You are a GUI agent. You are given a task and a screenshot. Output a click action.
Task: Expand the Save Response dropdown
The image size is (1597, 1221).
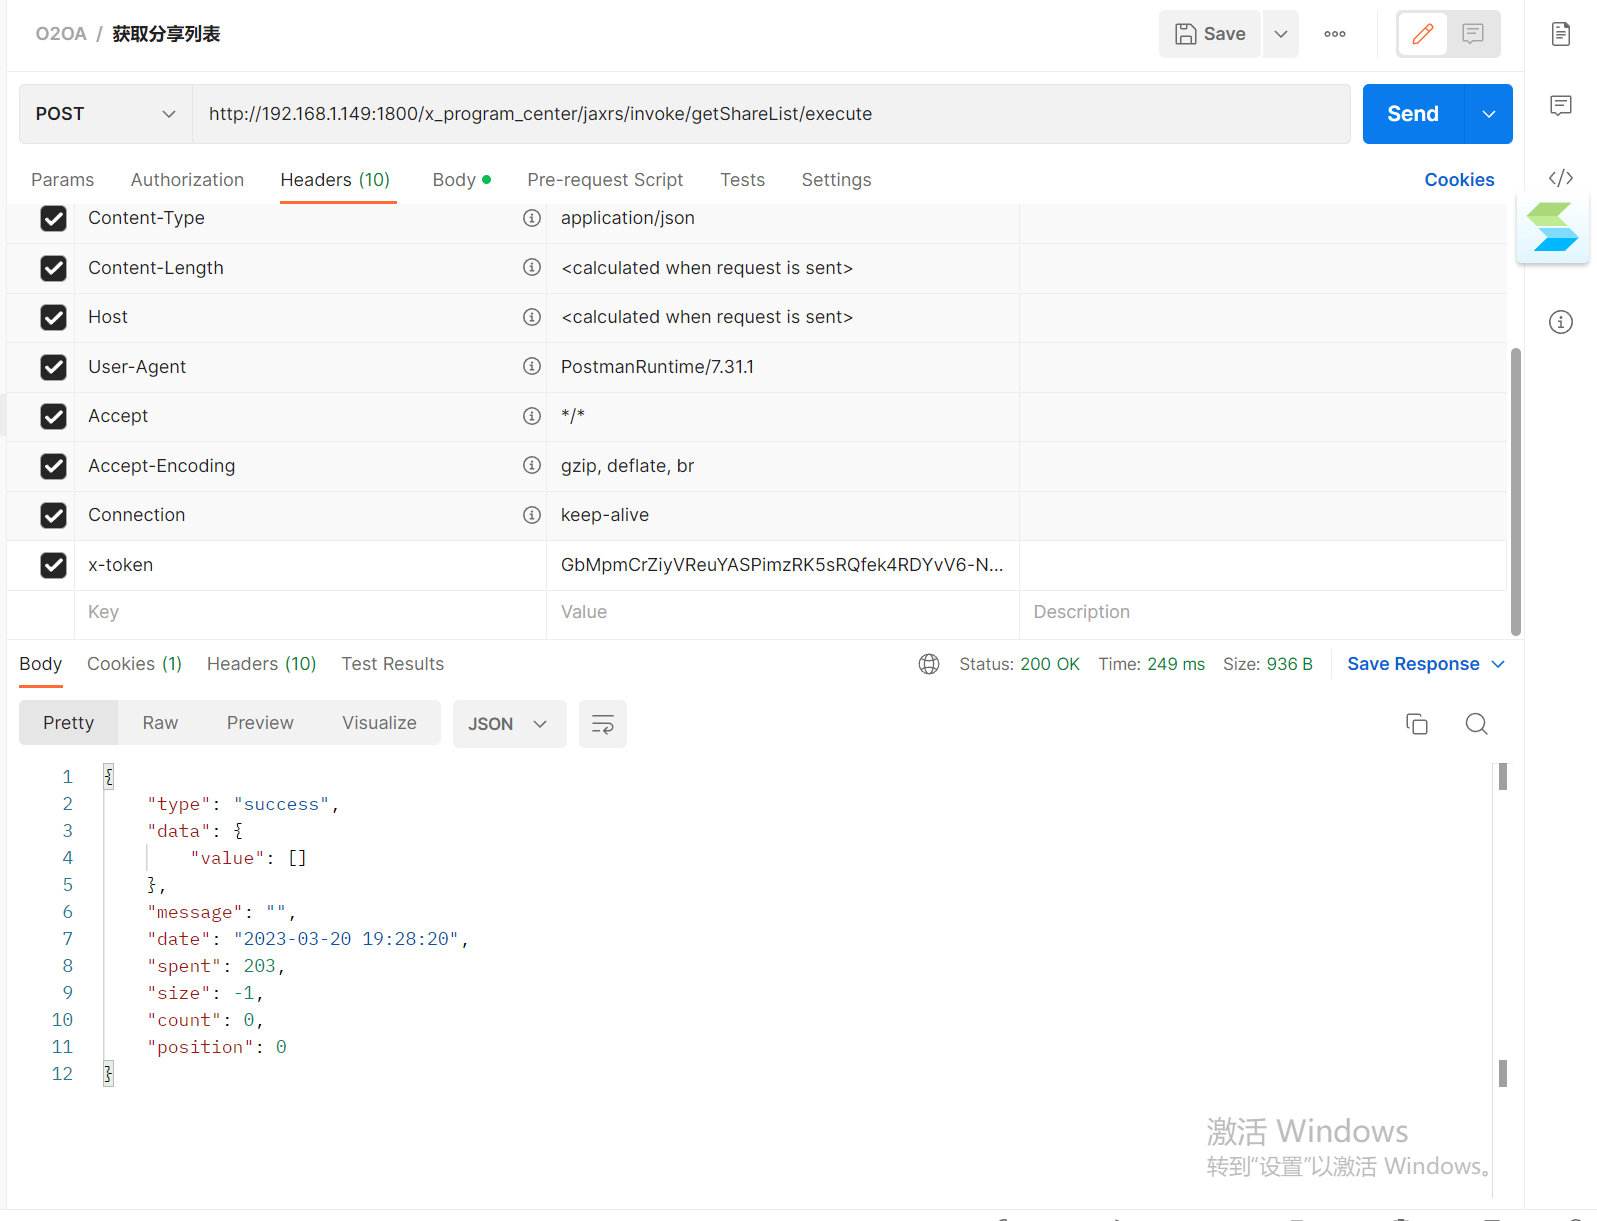tap(1425, 664)
